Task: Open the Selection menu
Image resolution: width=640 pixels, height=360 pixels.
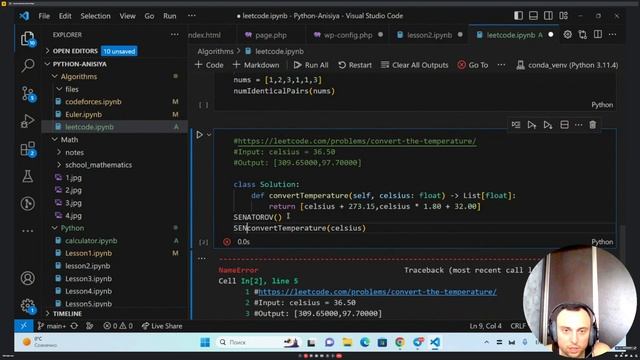Action: (x=95, y=16)
